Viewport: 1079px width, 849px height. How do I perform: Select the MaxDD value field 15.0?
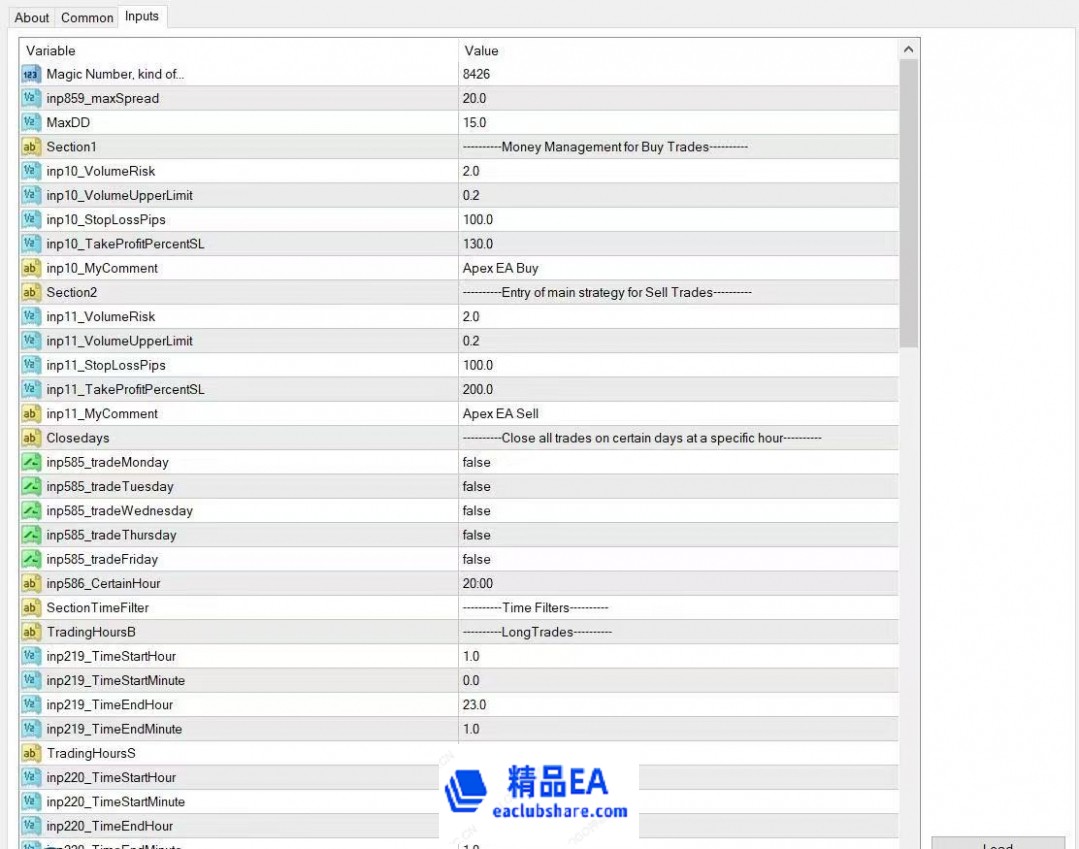[x=677, y=123]
